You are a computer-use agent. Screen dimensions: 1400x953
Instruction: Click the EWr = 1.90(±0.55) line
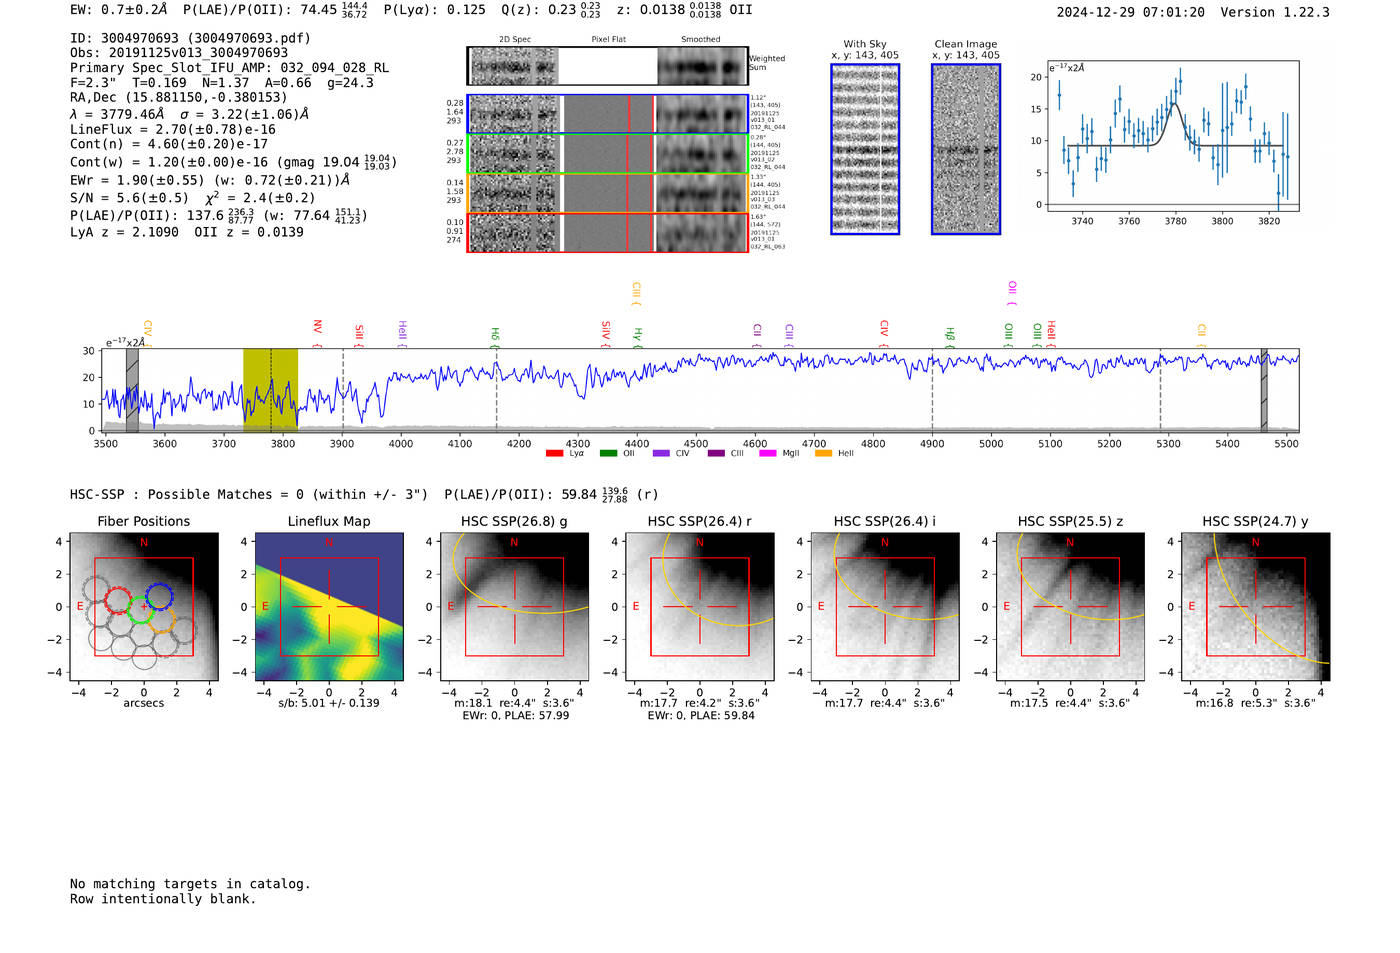pyautogui.click(x=210, y=180)
